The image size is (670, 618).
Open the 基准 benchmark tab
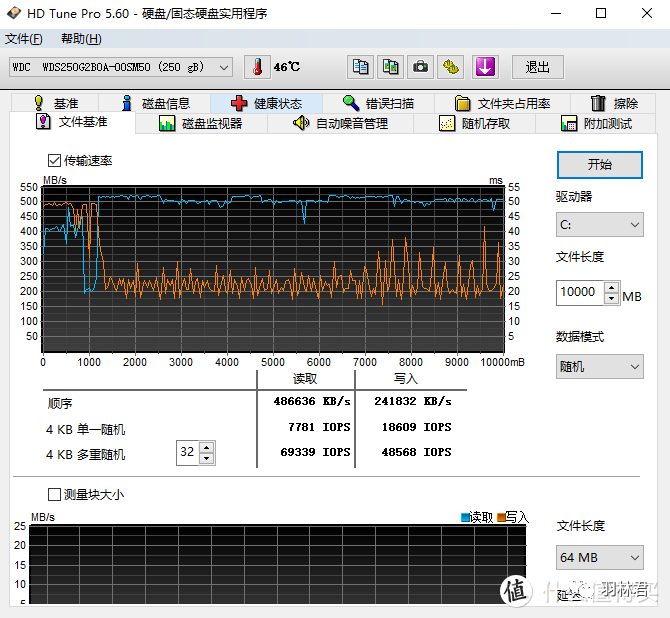pyautogui.click(x=56, y=103)
